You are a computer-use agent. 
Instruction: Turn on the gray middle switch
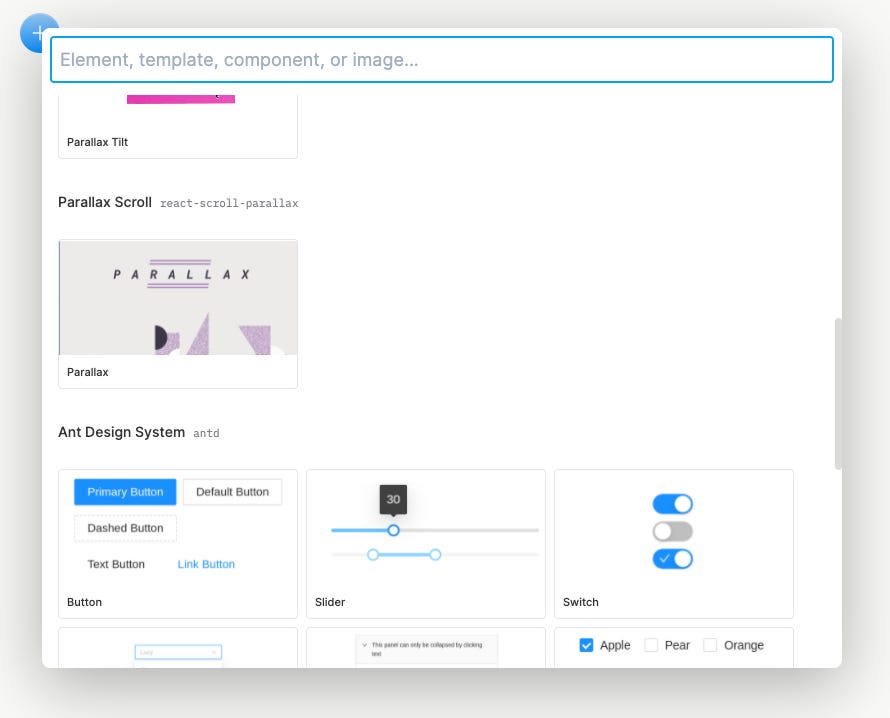(672, 531)
